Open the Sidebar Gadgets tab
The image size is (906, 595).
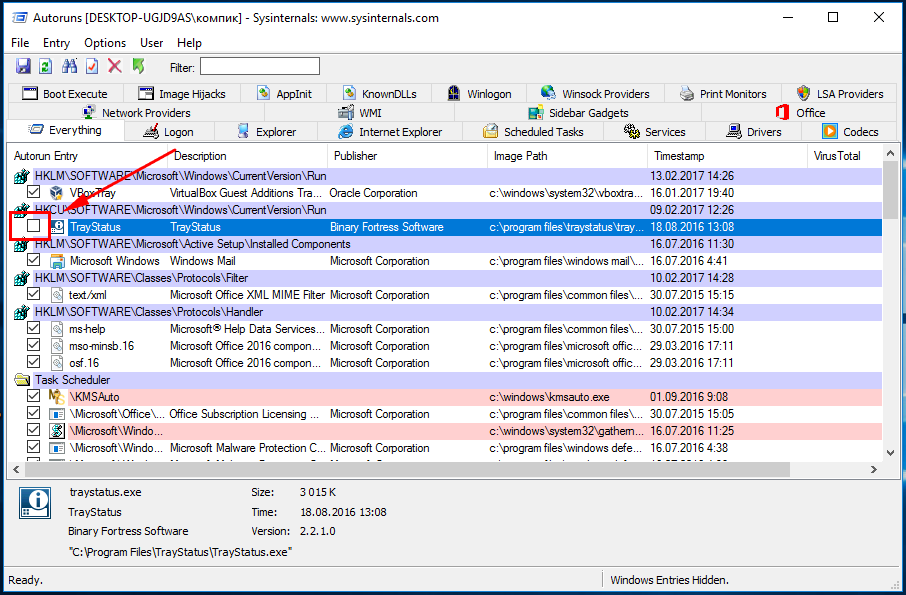pyautogui.click(x=578, y=113)
